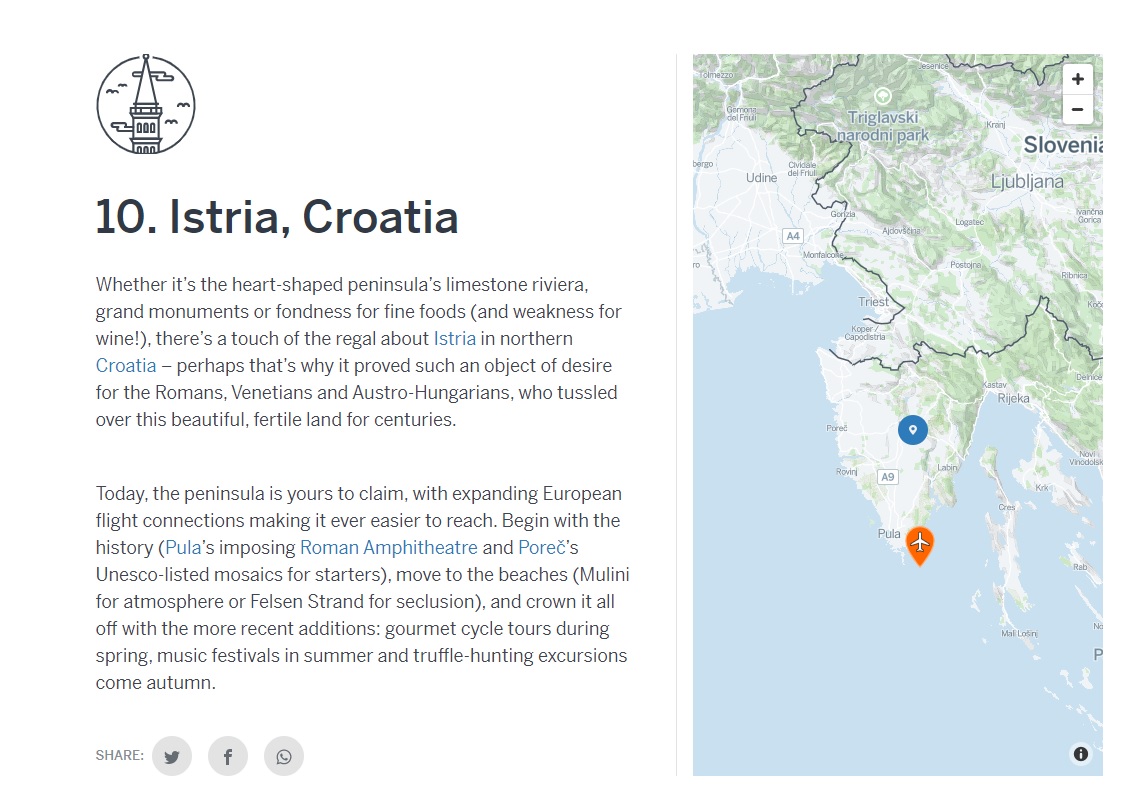1132x804 pixels.
Task: Click Triglavski narodni park map label
Action: 882,126
